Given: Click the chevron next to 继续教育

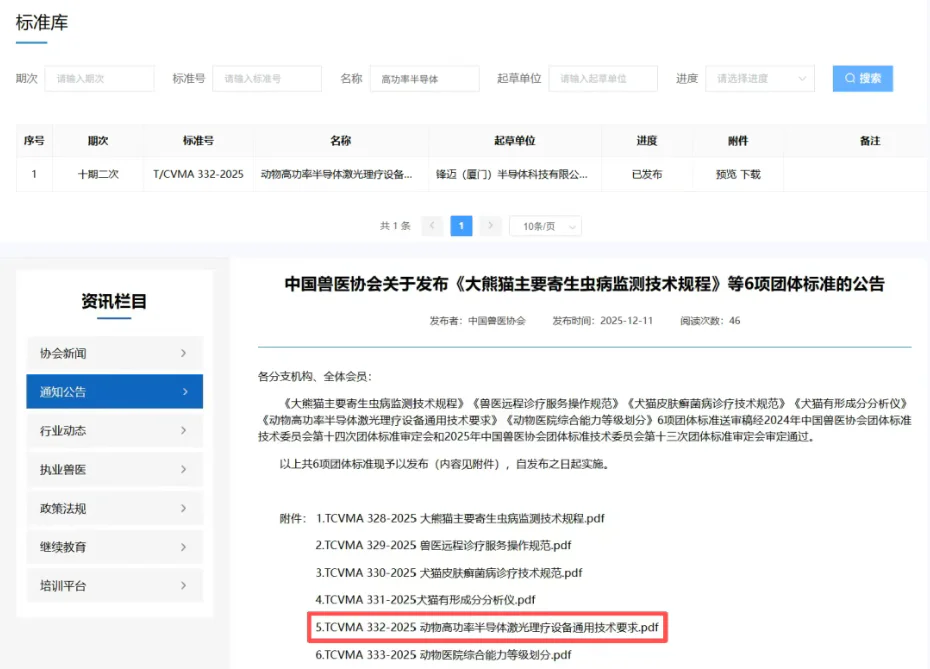Looking at the screenshot, I should pyautogui.click(x=183, y=547).
